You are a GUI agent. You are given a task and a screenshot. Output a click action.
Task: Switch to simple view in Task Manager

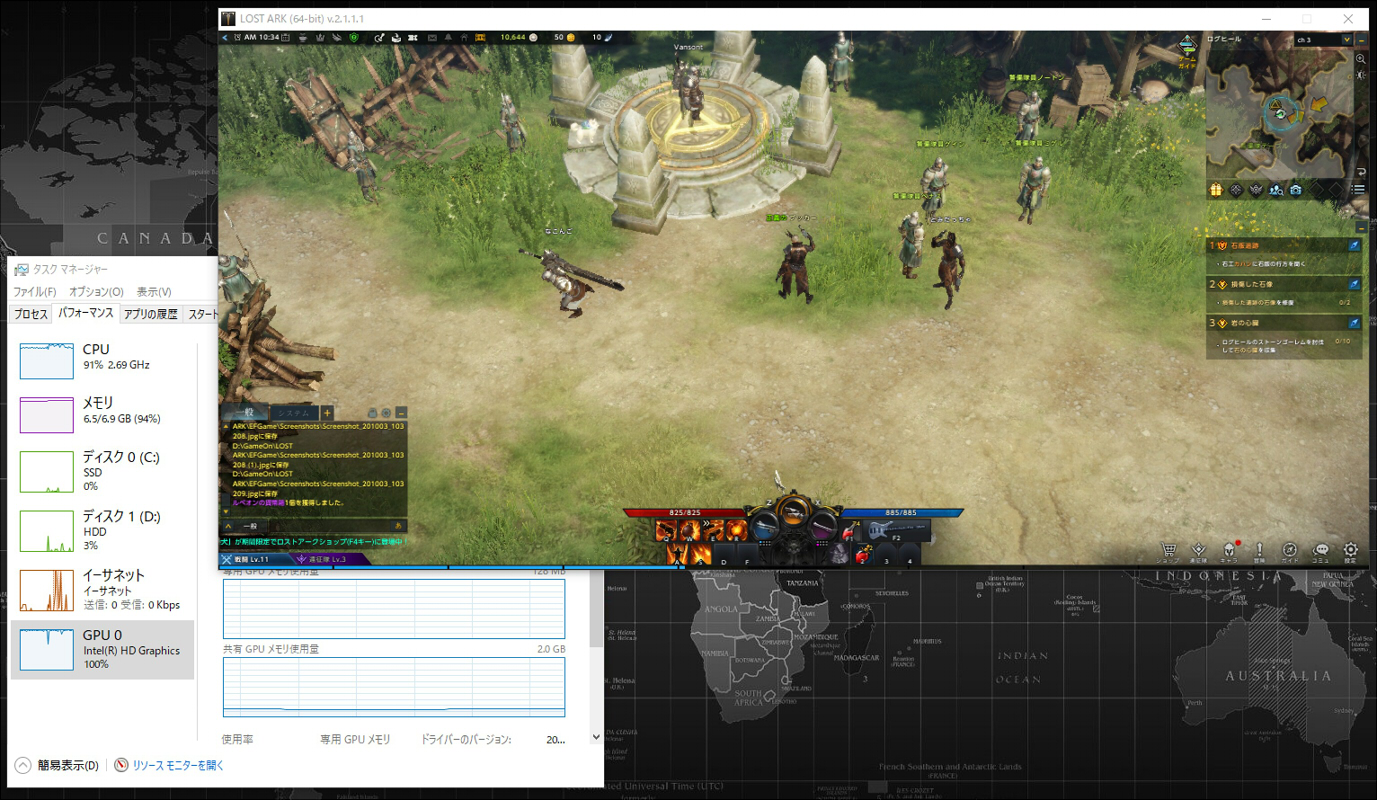click(x=57, y=766)
